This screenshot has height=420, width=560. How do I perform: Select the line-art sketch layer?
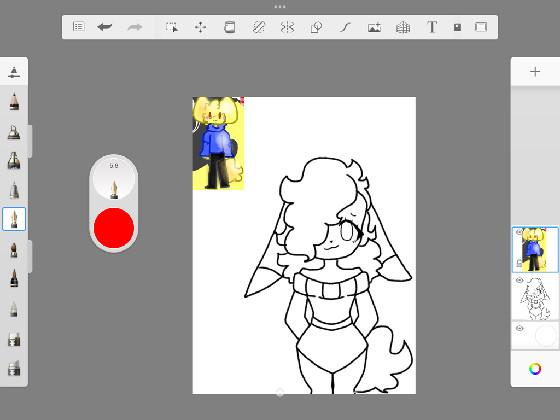(x=535, y=298)
